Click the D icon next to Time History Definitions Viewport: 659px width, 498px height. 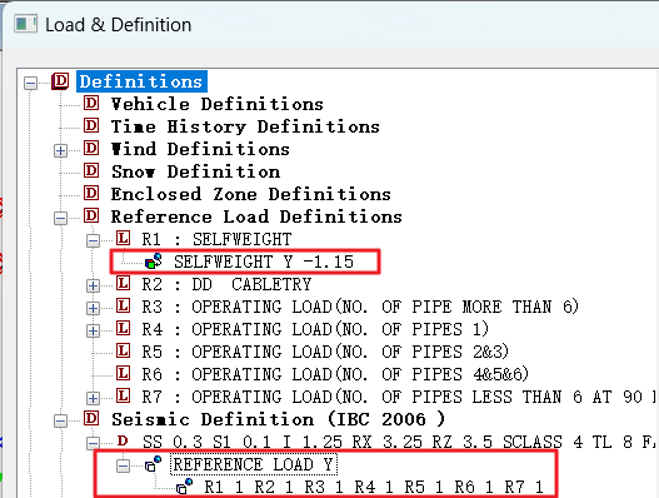(91, 126)
